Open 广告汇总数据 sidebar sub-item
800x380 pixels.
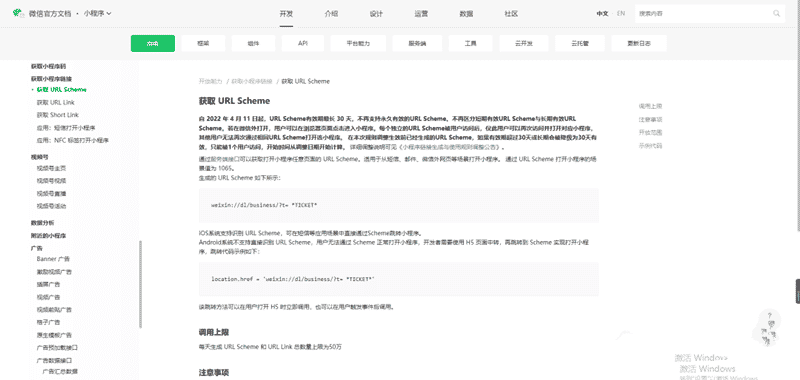[x=60, y=371]
